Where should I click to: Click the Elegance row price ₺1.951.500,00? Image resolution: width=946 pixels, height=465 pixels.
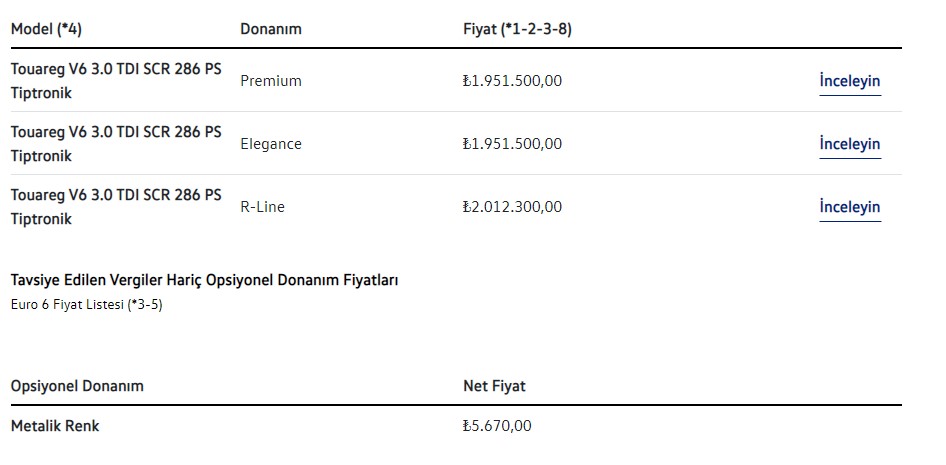pos(512,144)
